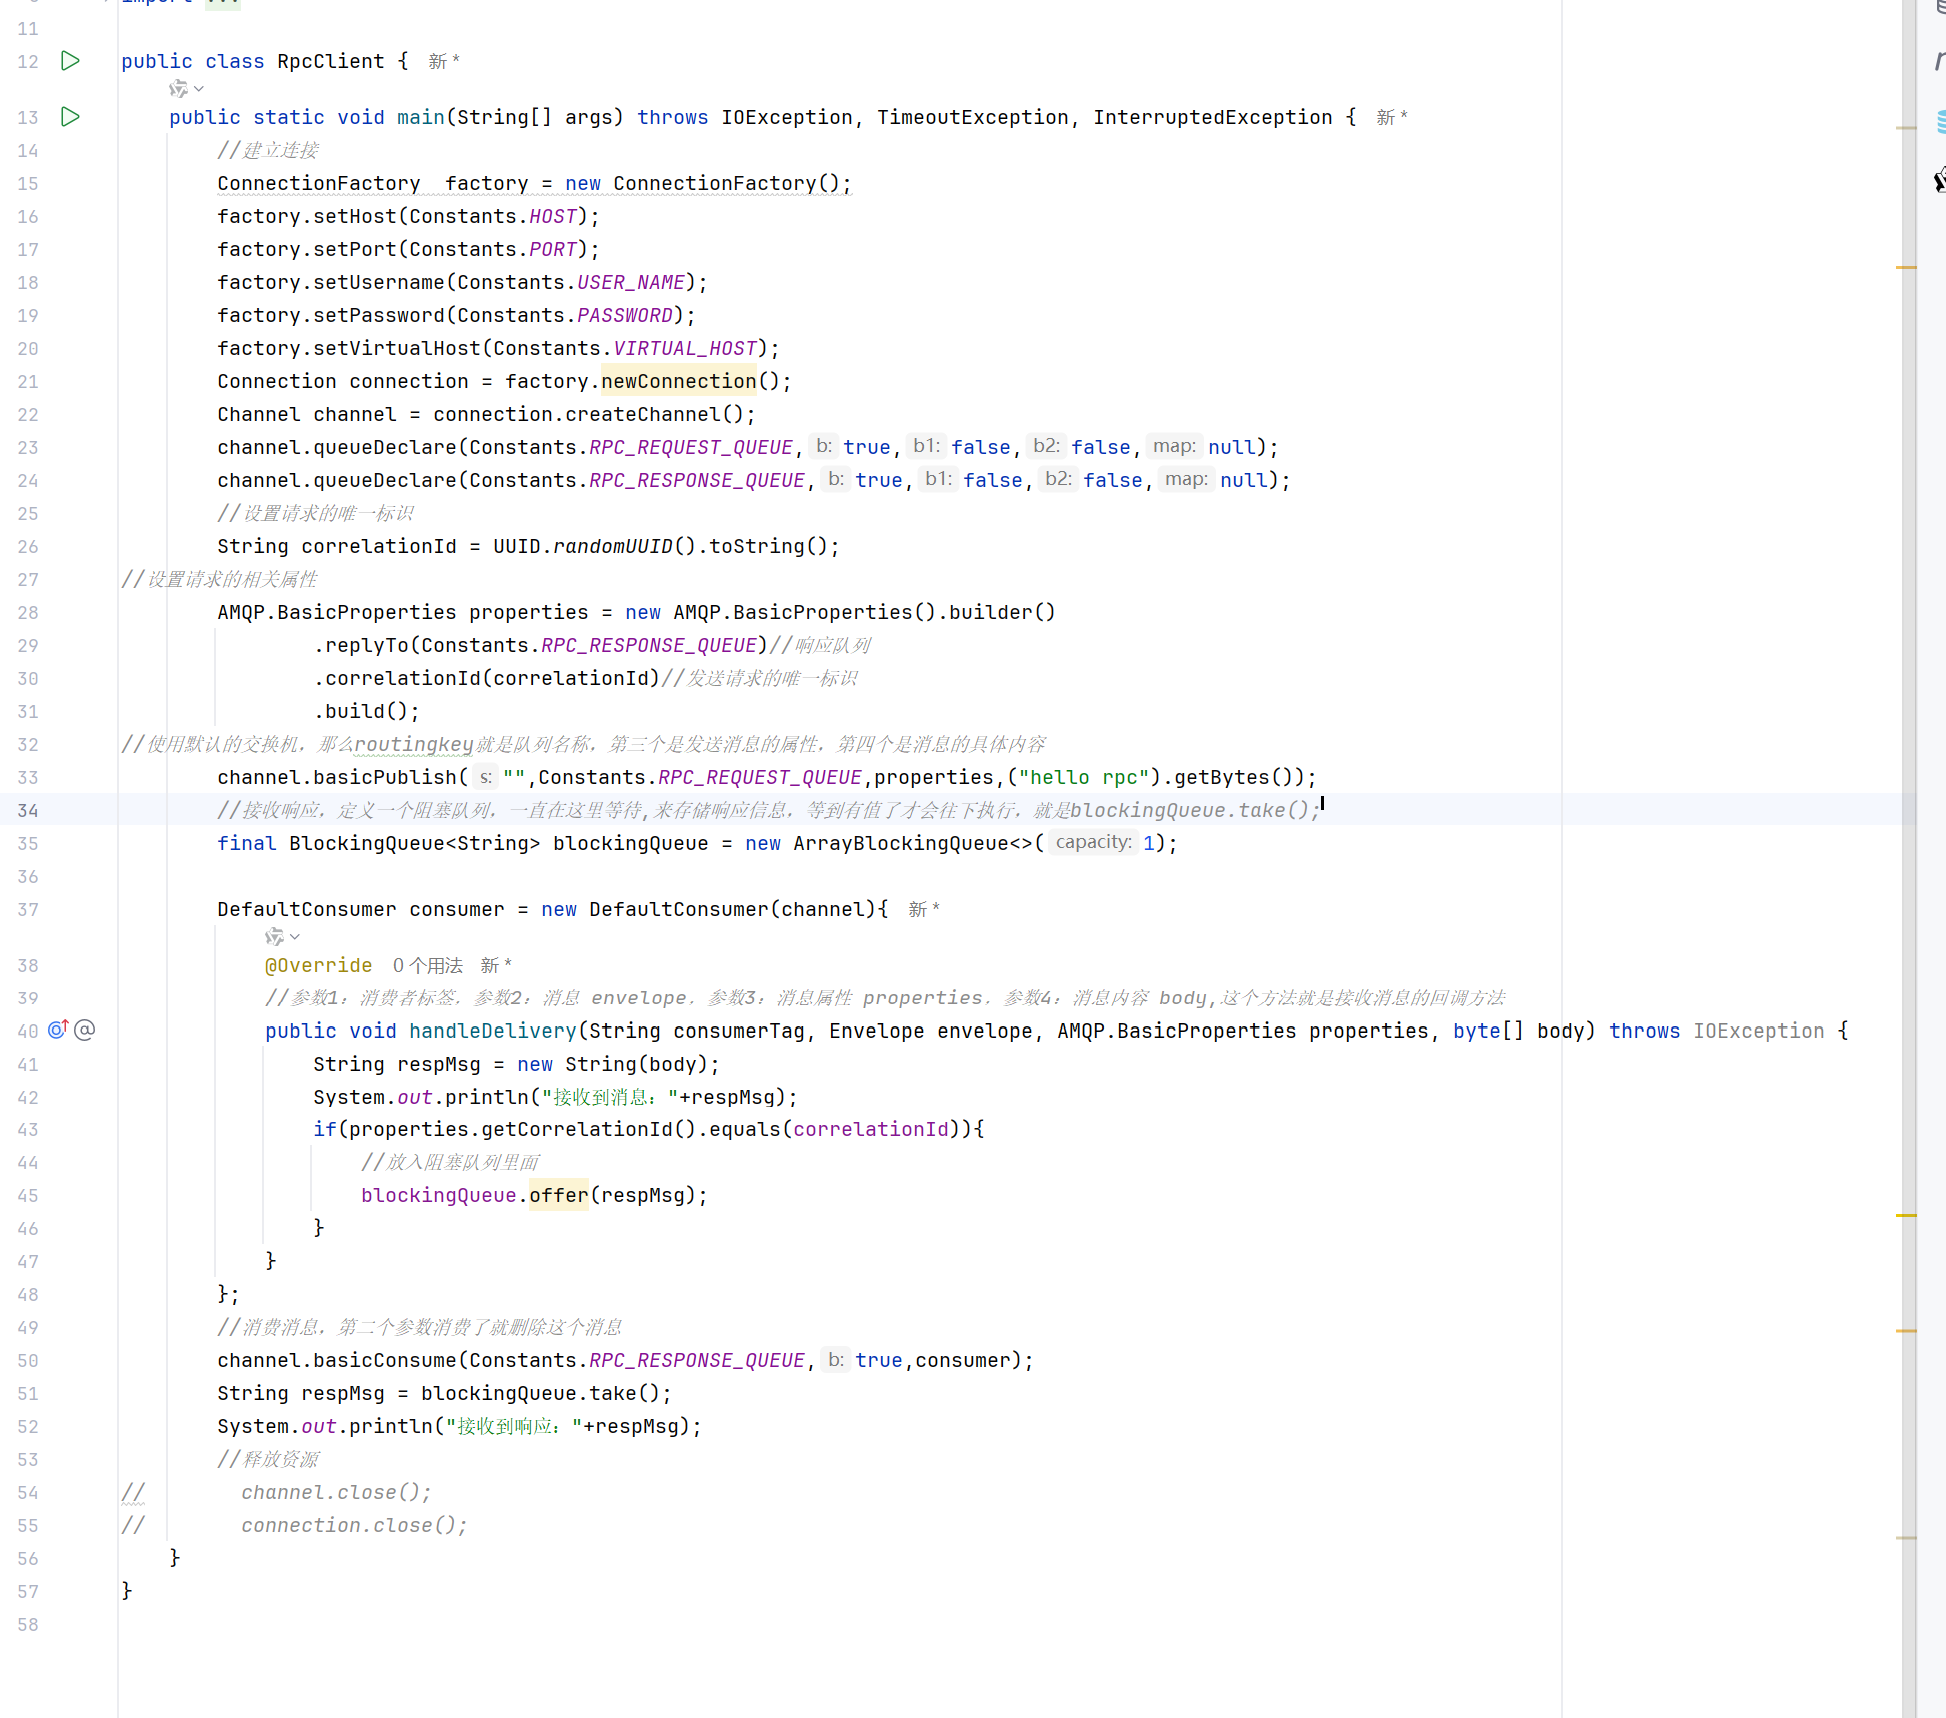This screenshot has width=1946, height=1718.
Task: Click highlighted newConnection method call
Action: click(678, 381)
